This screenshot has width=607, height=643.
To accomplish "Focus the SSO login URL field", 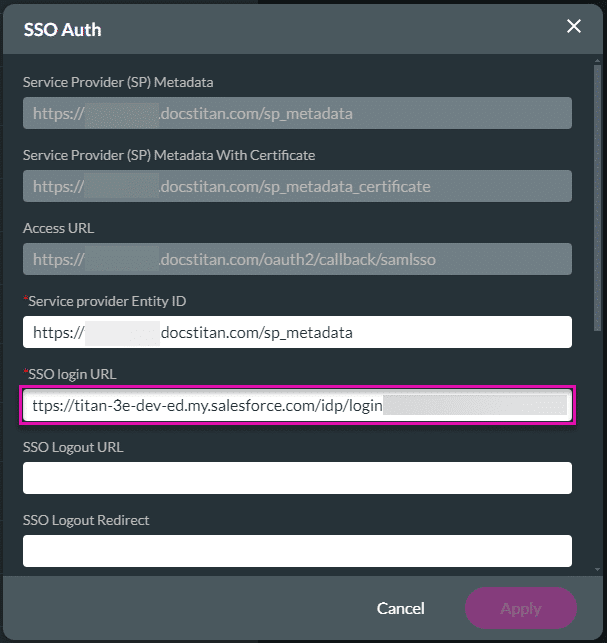I will point(297,406).
